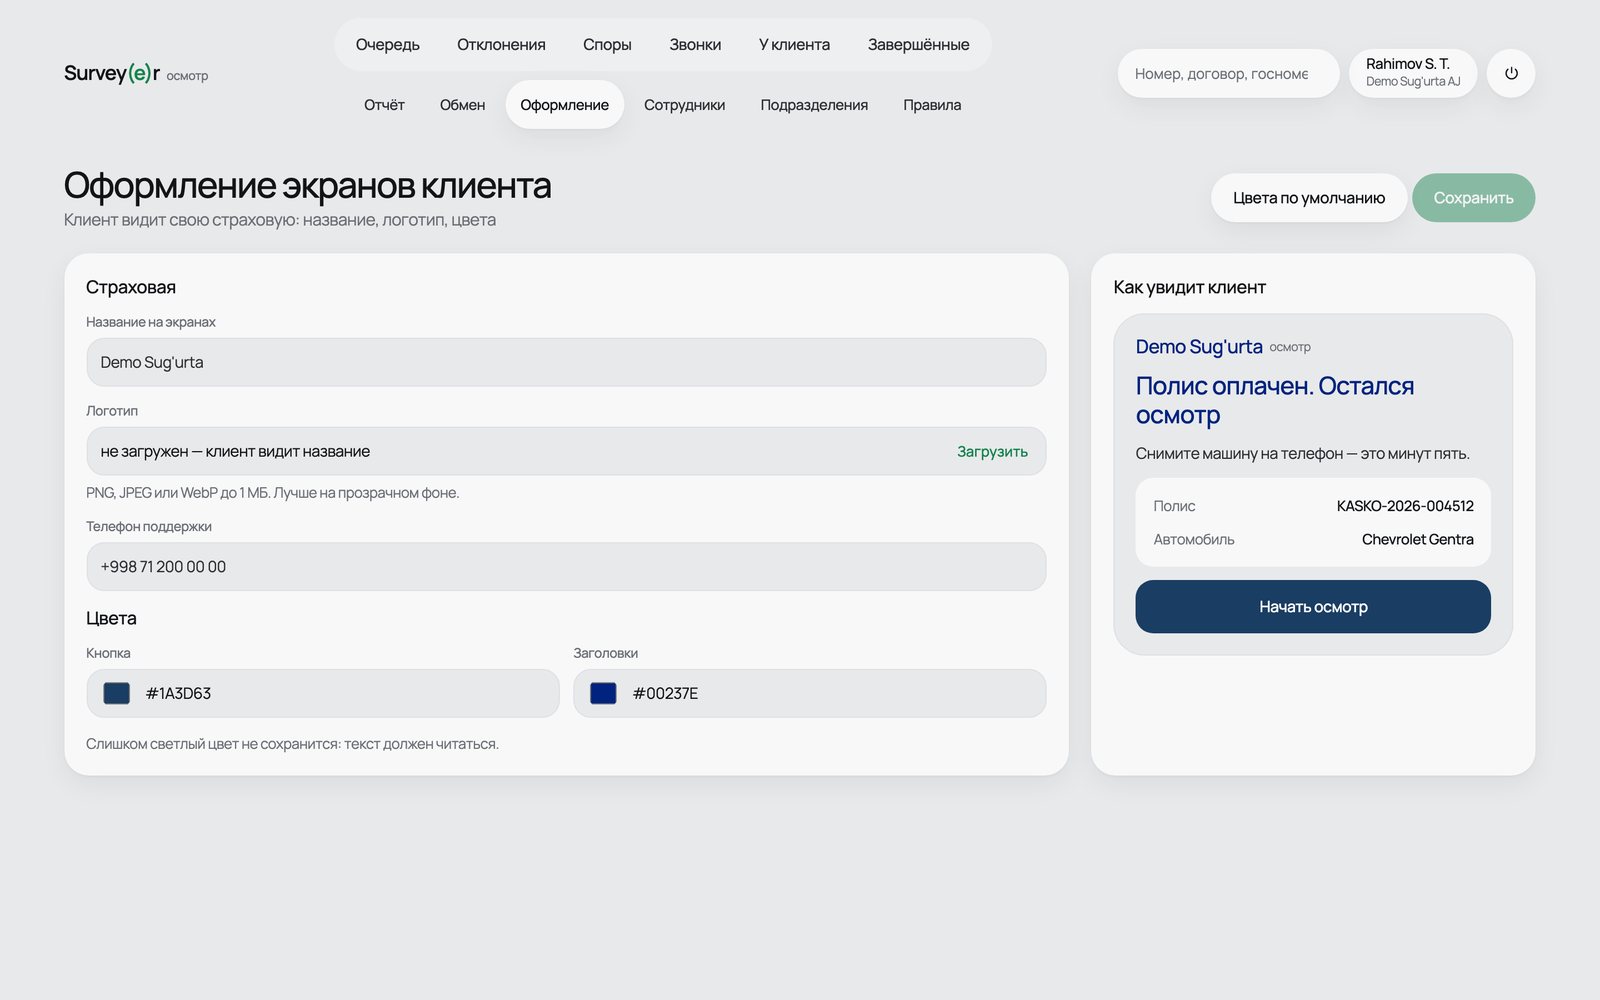Click the Загрузить logo upload link
This screenshot has height=1000, width=1600.
[x=992, y=452]
